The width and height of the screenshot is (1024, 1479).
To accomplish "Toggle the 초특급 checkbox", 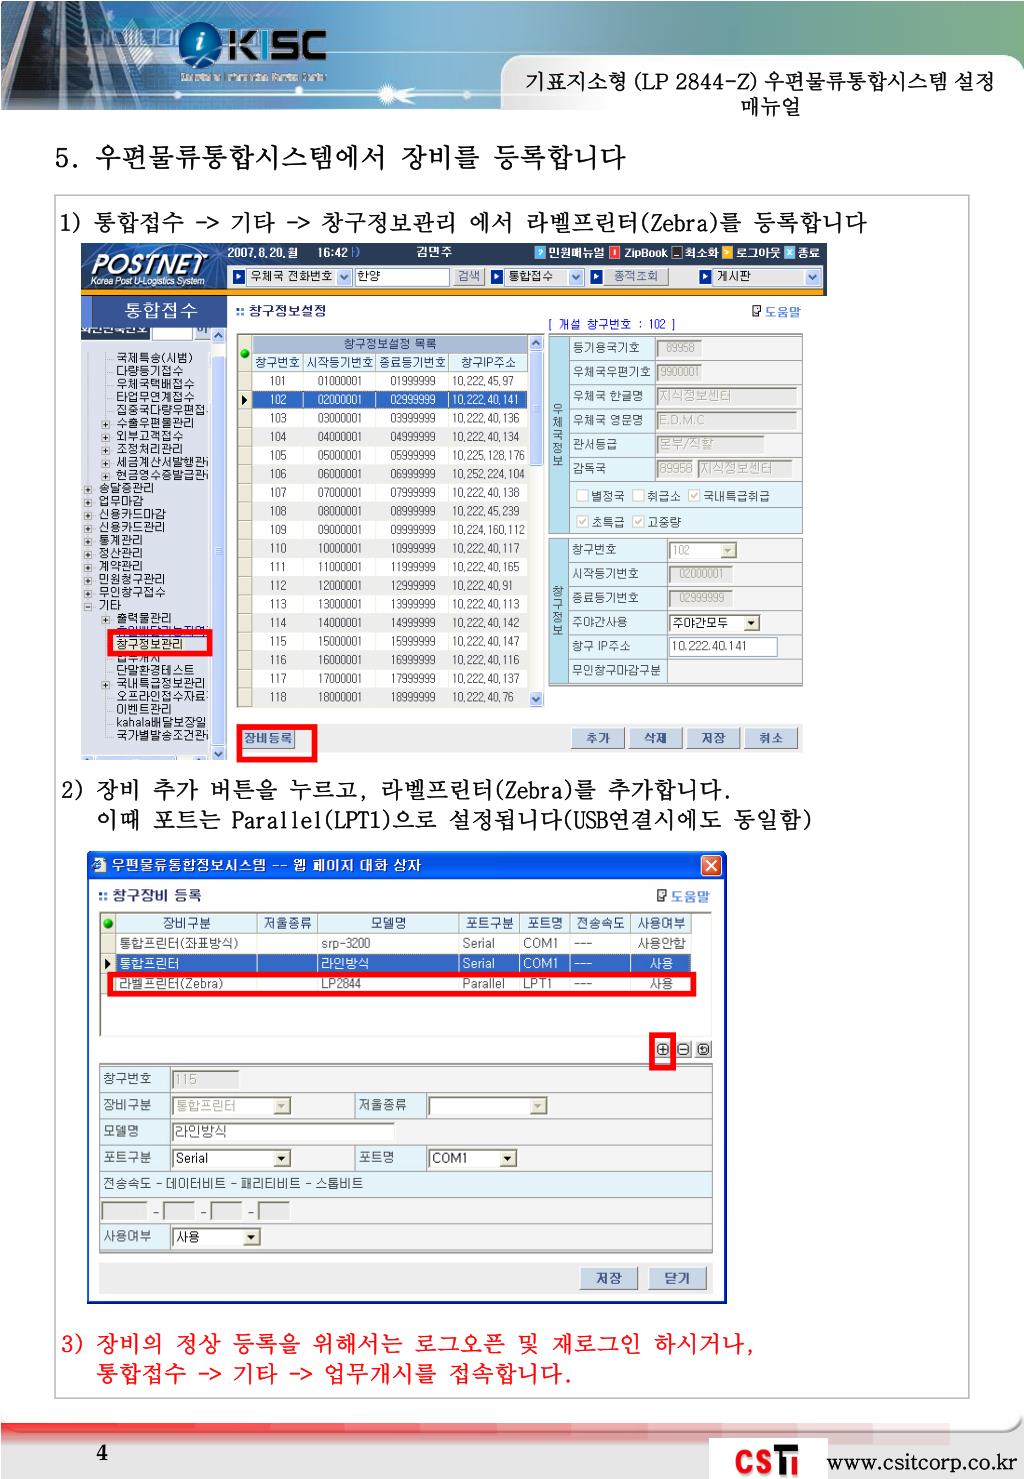I will [582, 521].
